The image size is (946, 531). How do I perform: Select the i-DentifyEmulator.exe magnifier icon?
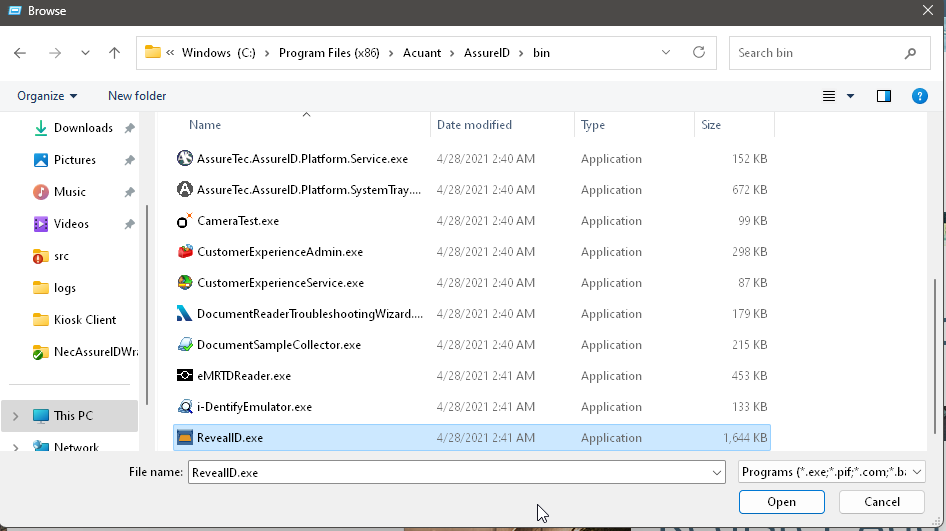click(x=184, y=407)
